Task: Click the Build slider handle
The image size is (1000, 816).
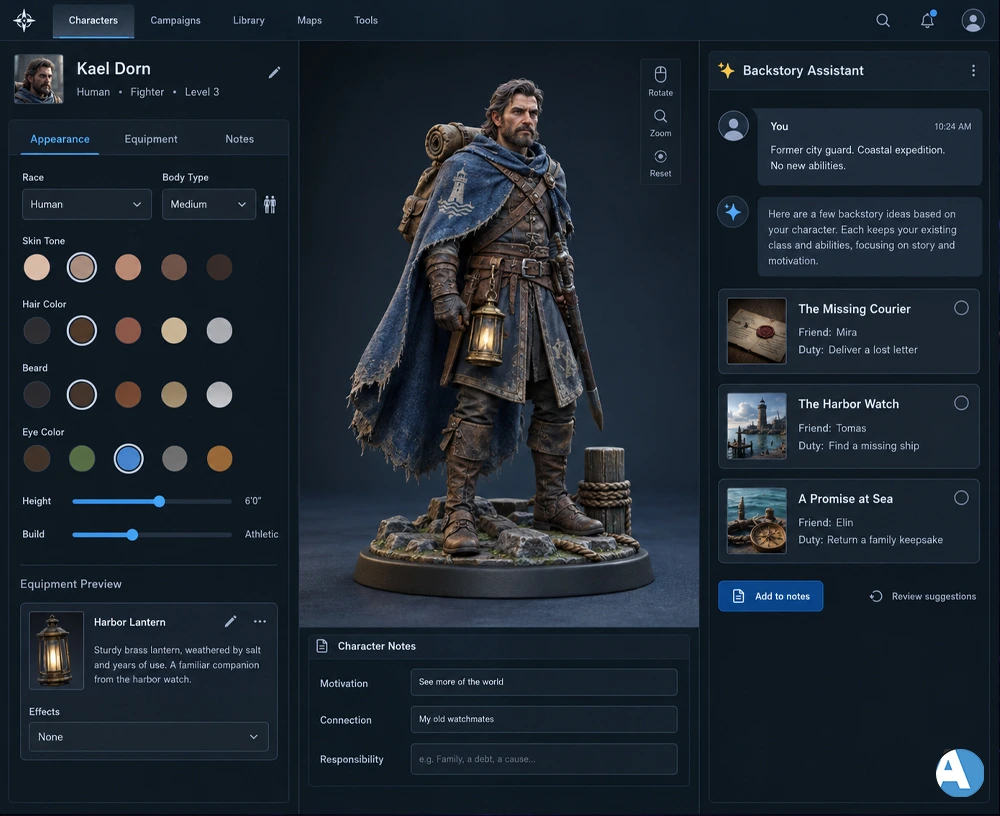Action: click(x=132, y=535)
